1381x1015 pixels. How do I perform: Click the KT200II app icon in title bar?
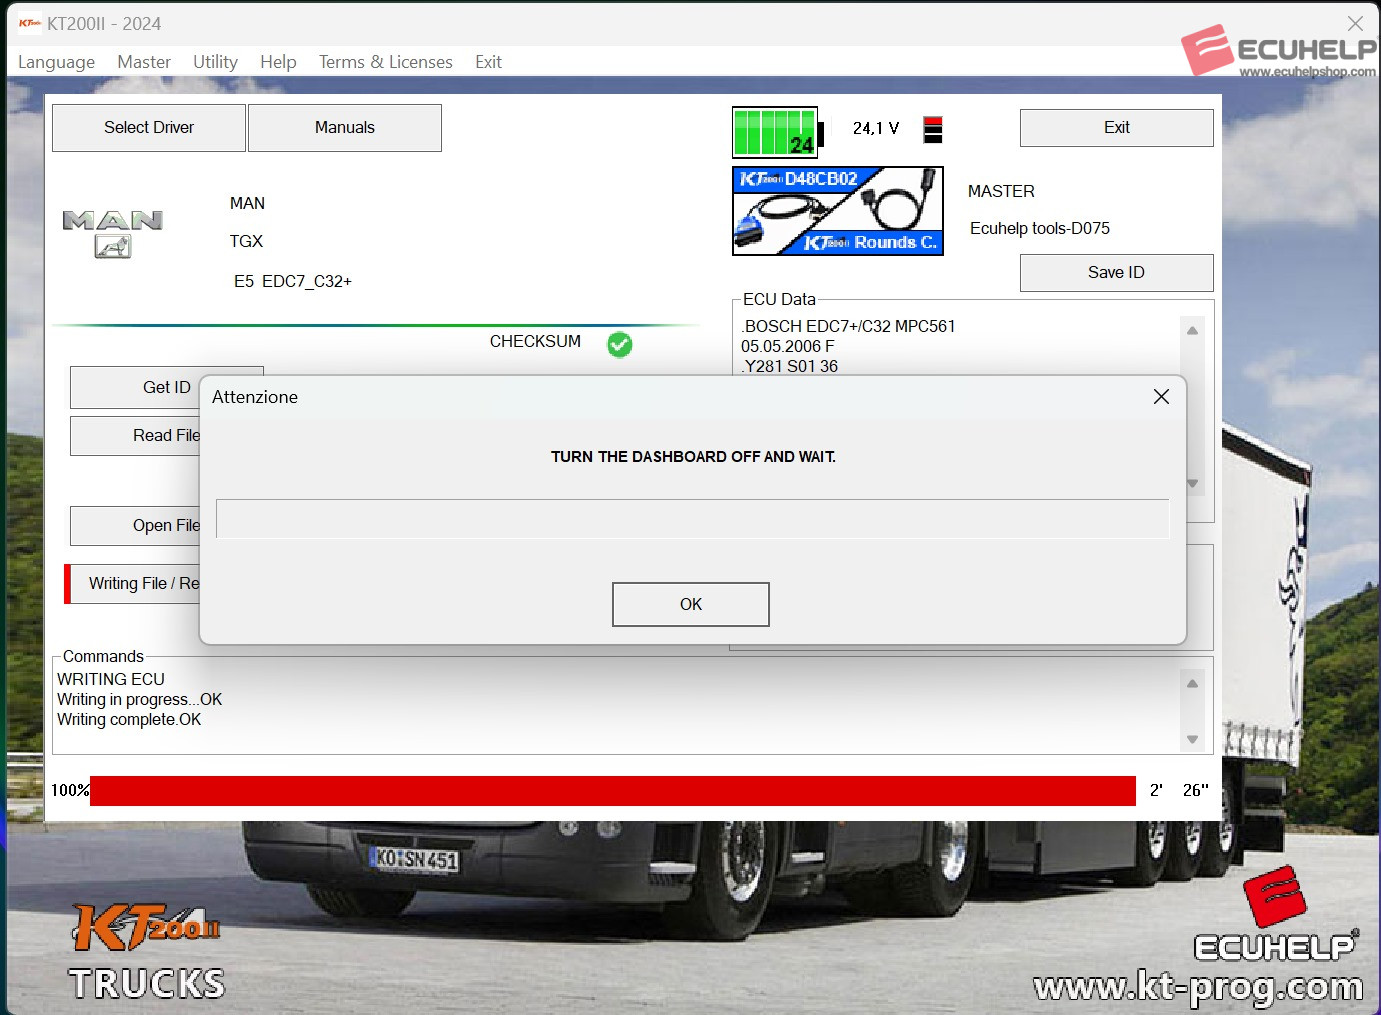[x=29, y=23]
